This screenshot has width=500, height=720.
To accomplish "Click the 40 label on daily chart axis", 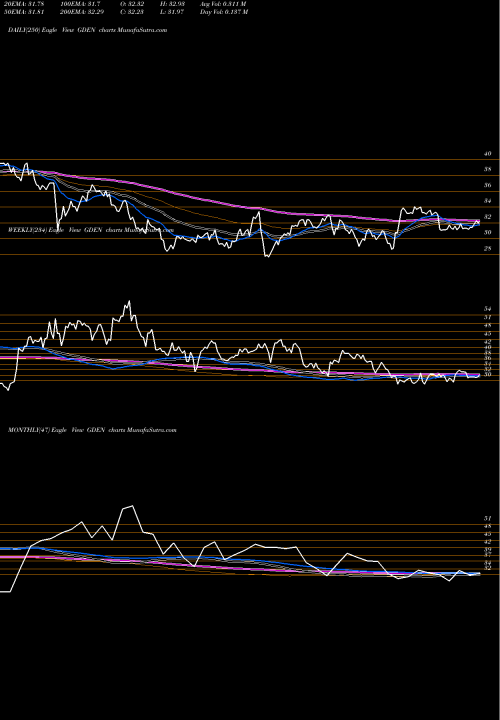I will pyautogui.click(x=488, y=154).
